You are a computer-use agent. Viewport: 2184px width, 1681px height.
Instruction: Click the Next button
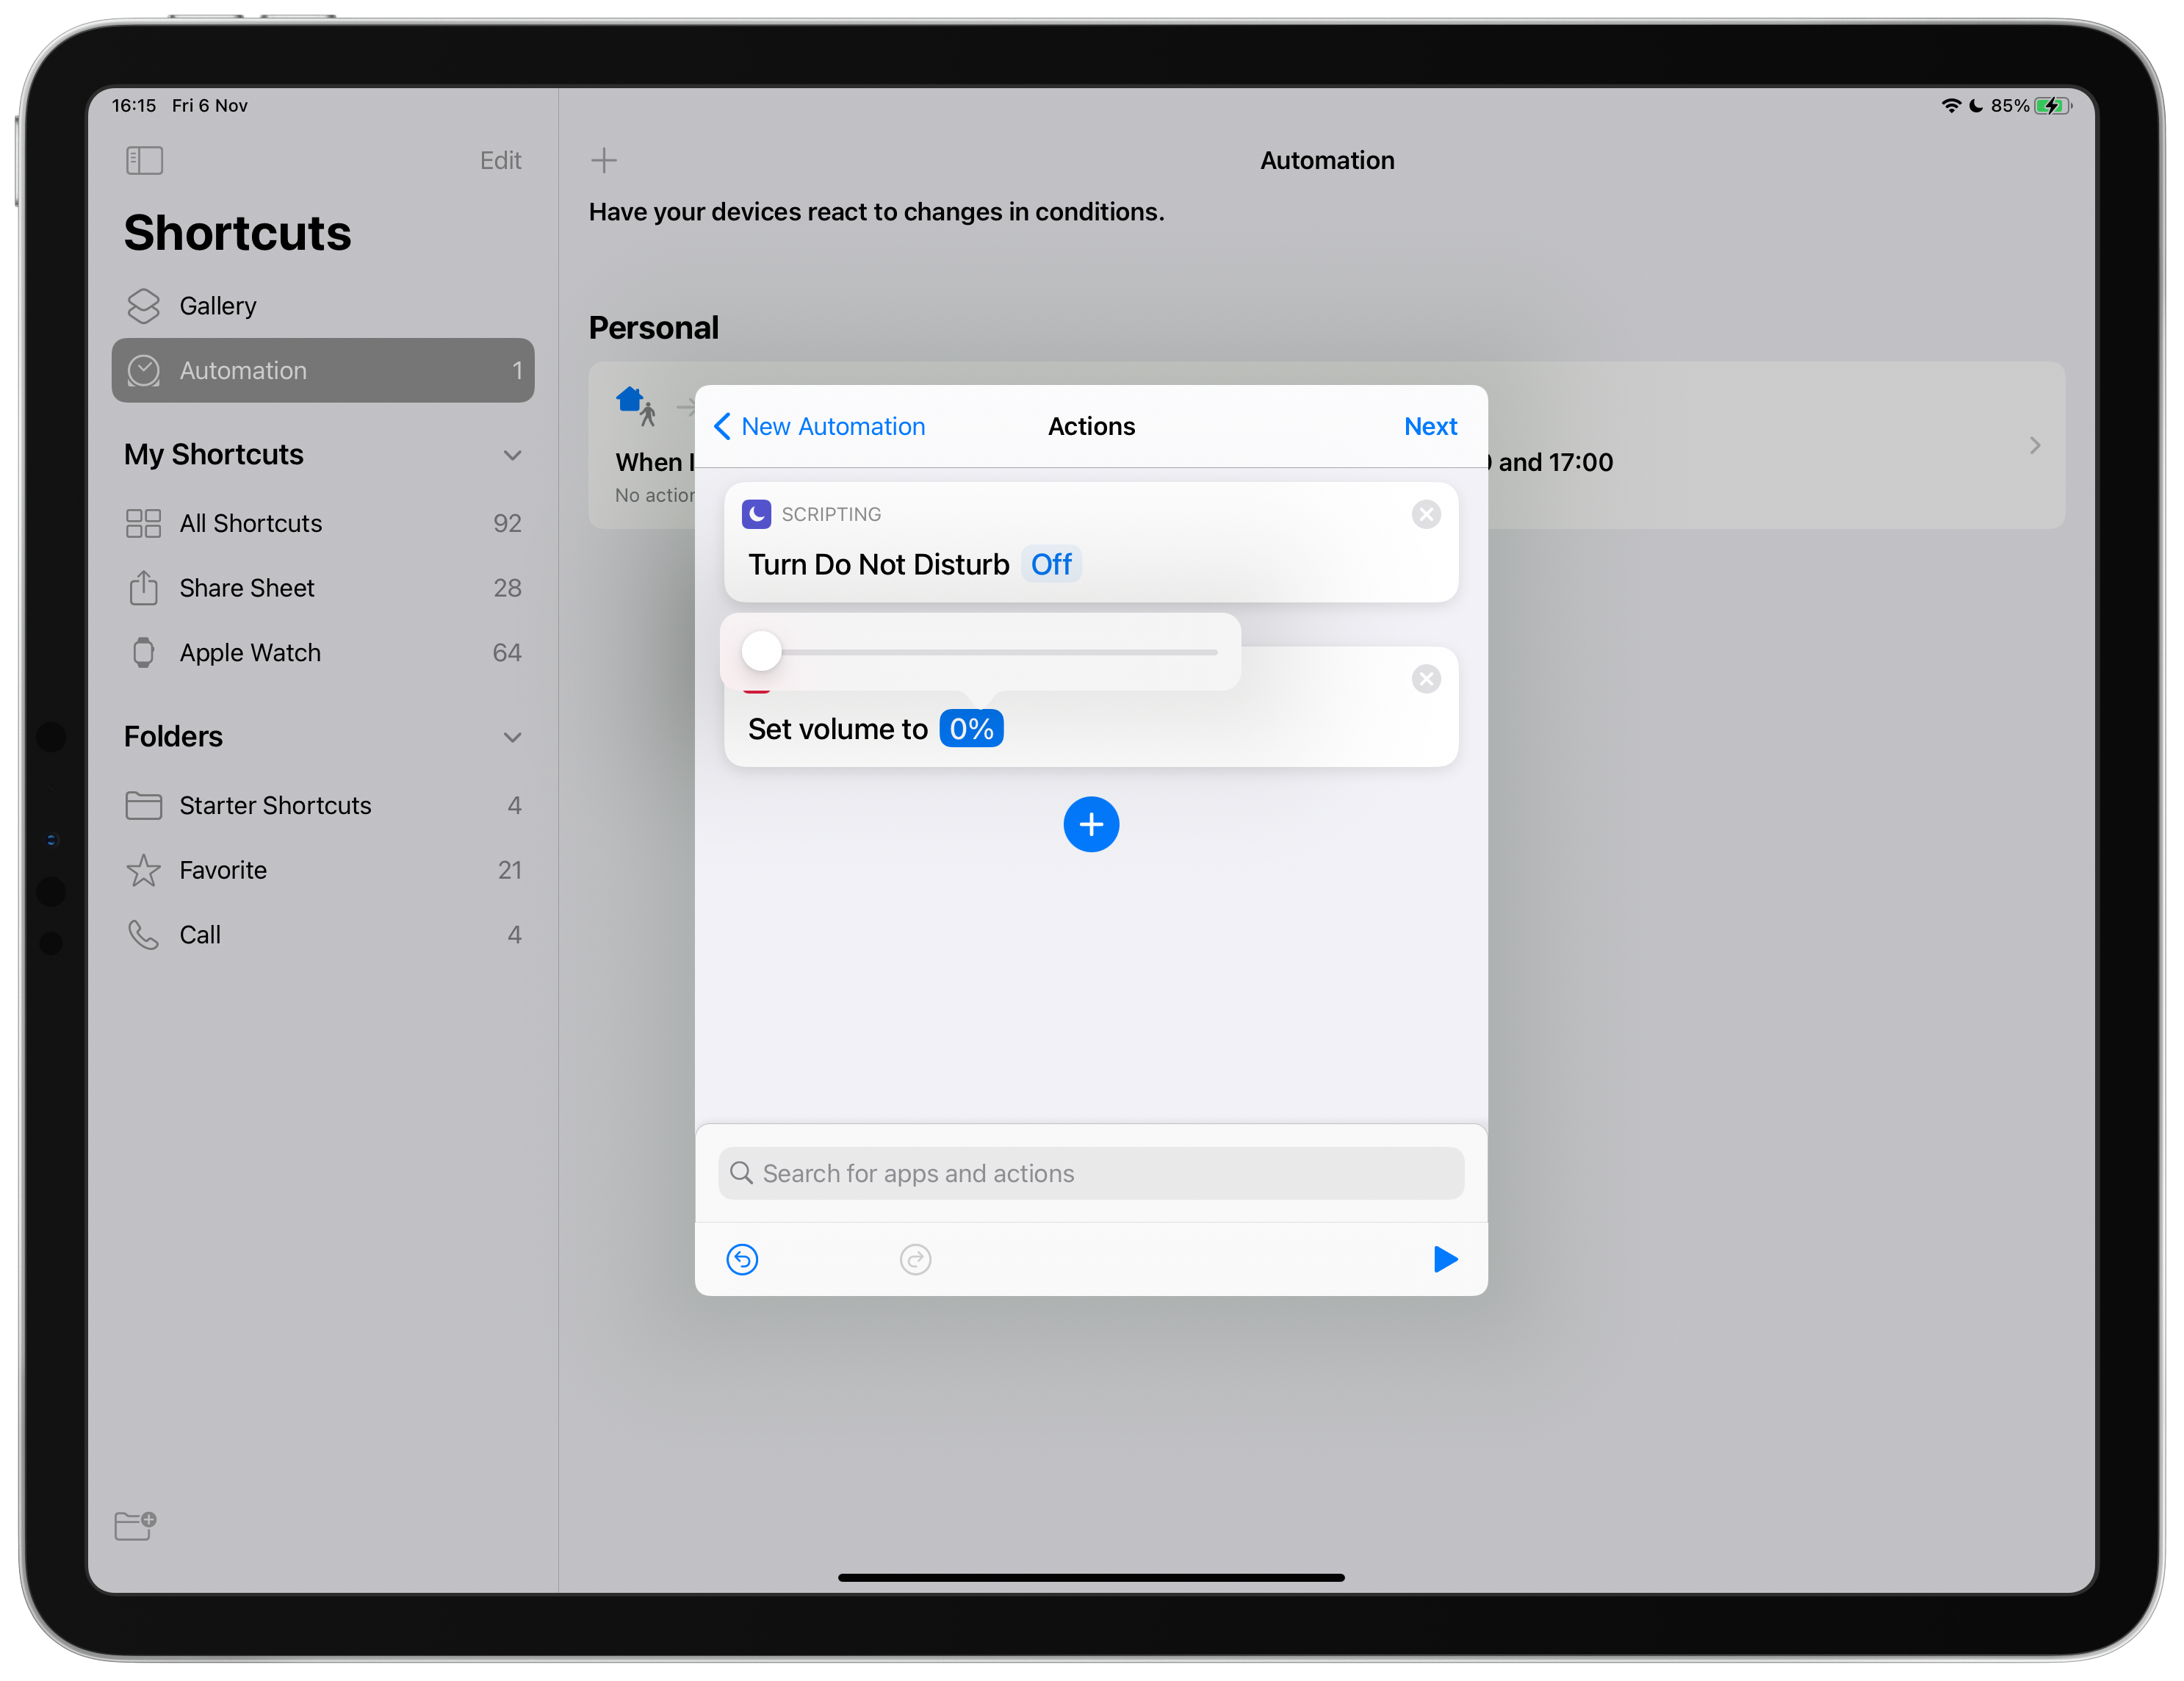point(1429,426)
